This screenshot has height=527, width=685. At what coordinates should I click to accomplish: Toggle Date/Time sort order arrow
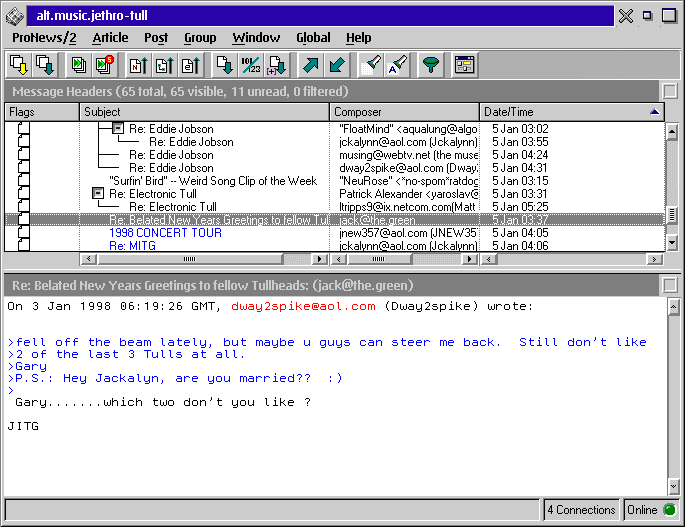(x=654, y=112)
